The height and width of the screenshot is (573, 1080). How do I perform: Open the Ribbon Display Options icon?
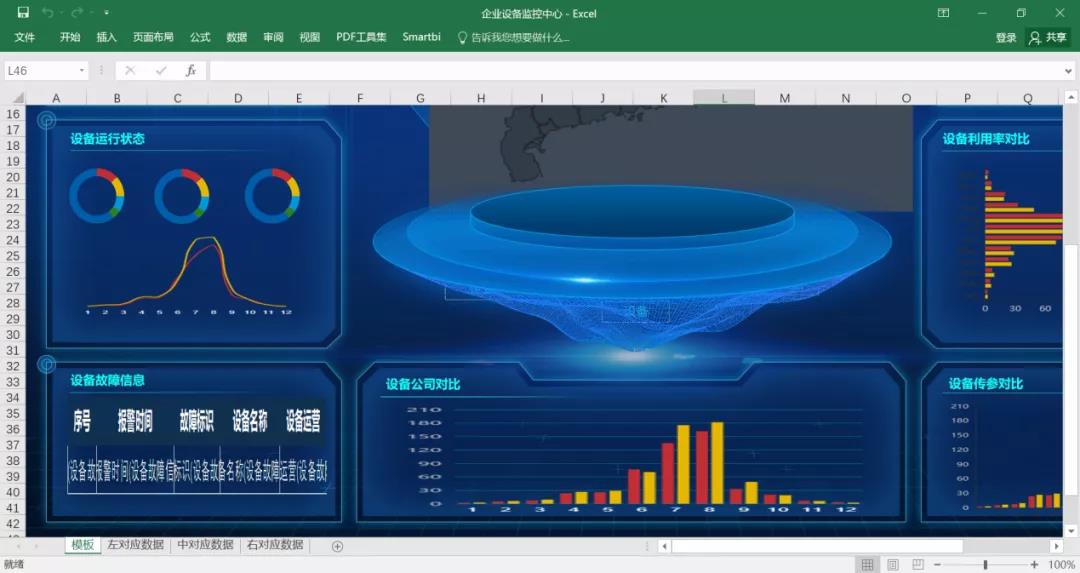coord(943,13)
